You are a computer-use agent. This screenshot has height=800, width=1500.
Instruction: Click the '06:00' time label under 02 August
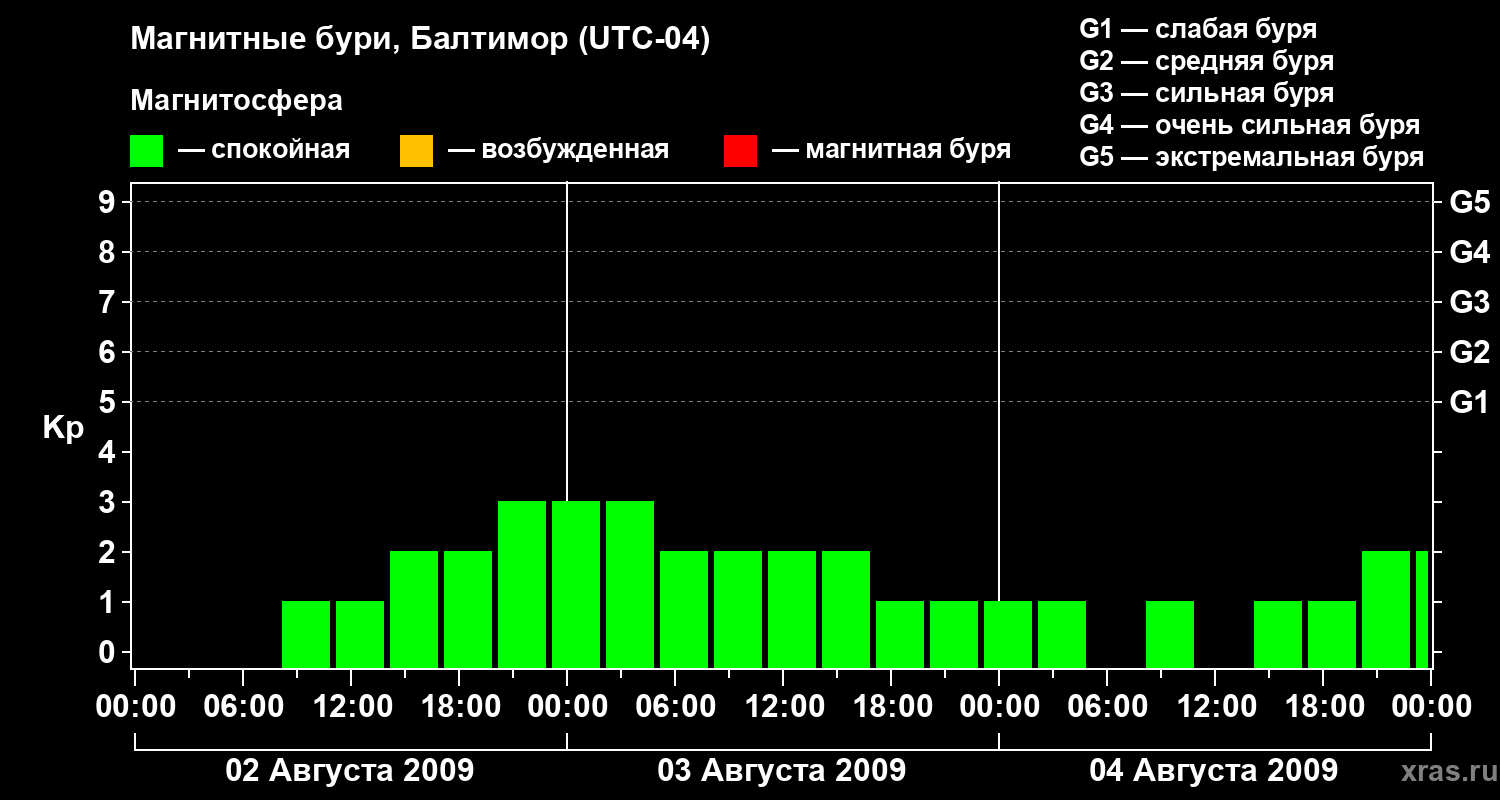point(243,707)
